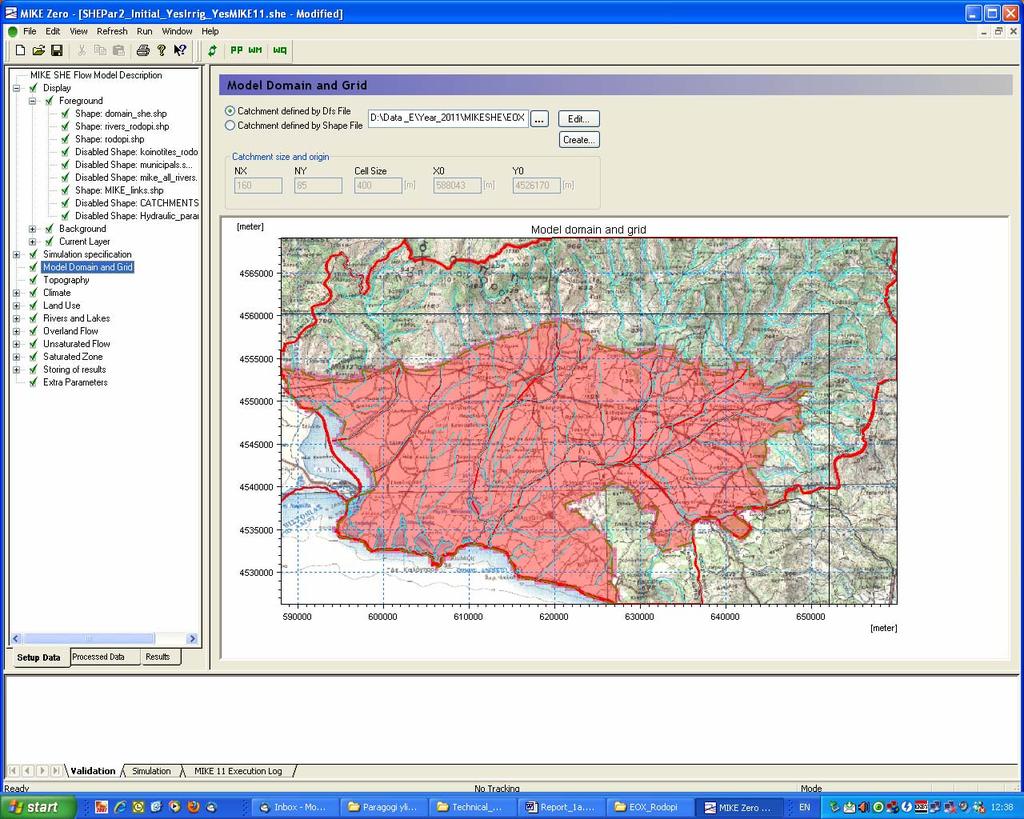Open the Windows start menu
This screenshot has width=1024, height=819.
click(x=38, y=807)
